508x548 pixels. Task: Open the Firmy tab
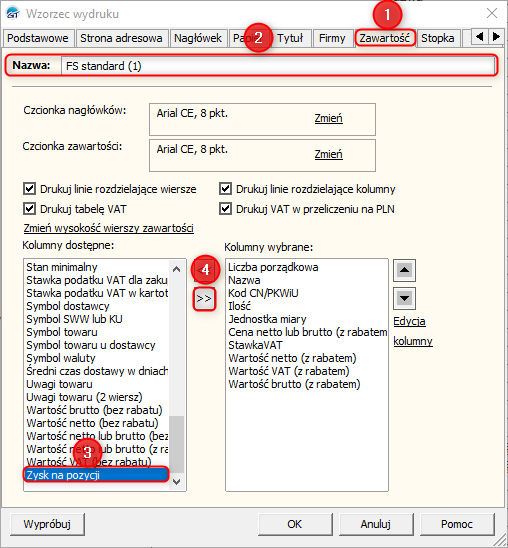coord(332,38)
